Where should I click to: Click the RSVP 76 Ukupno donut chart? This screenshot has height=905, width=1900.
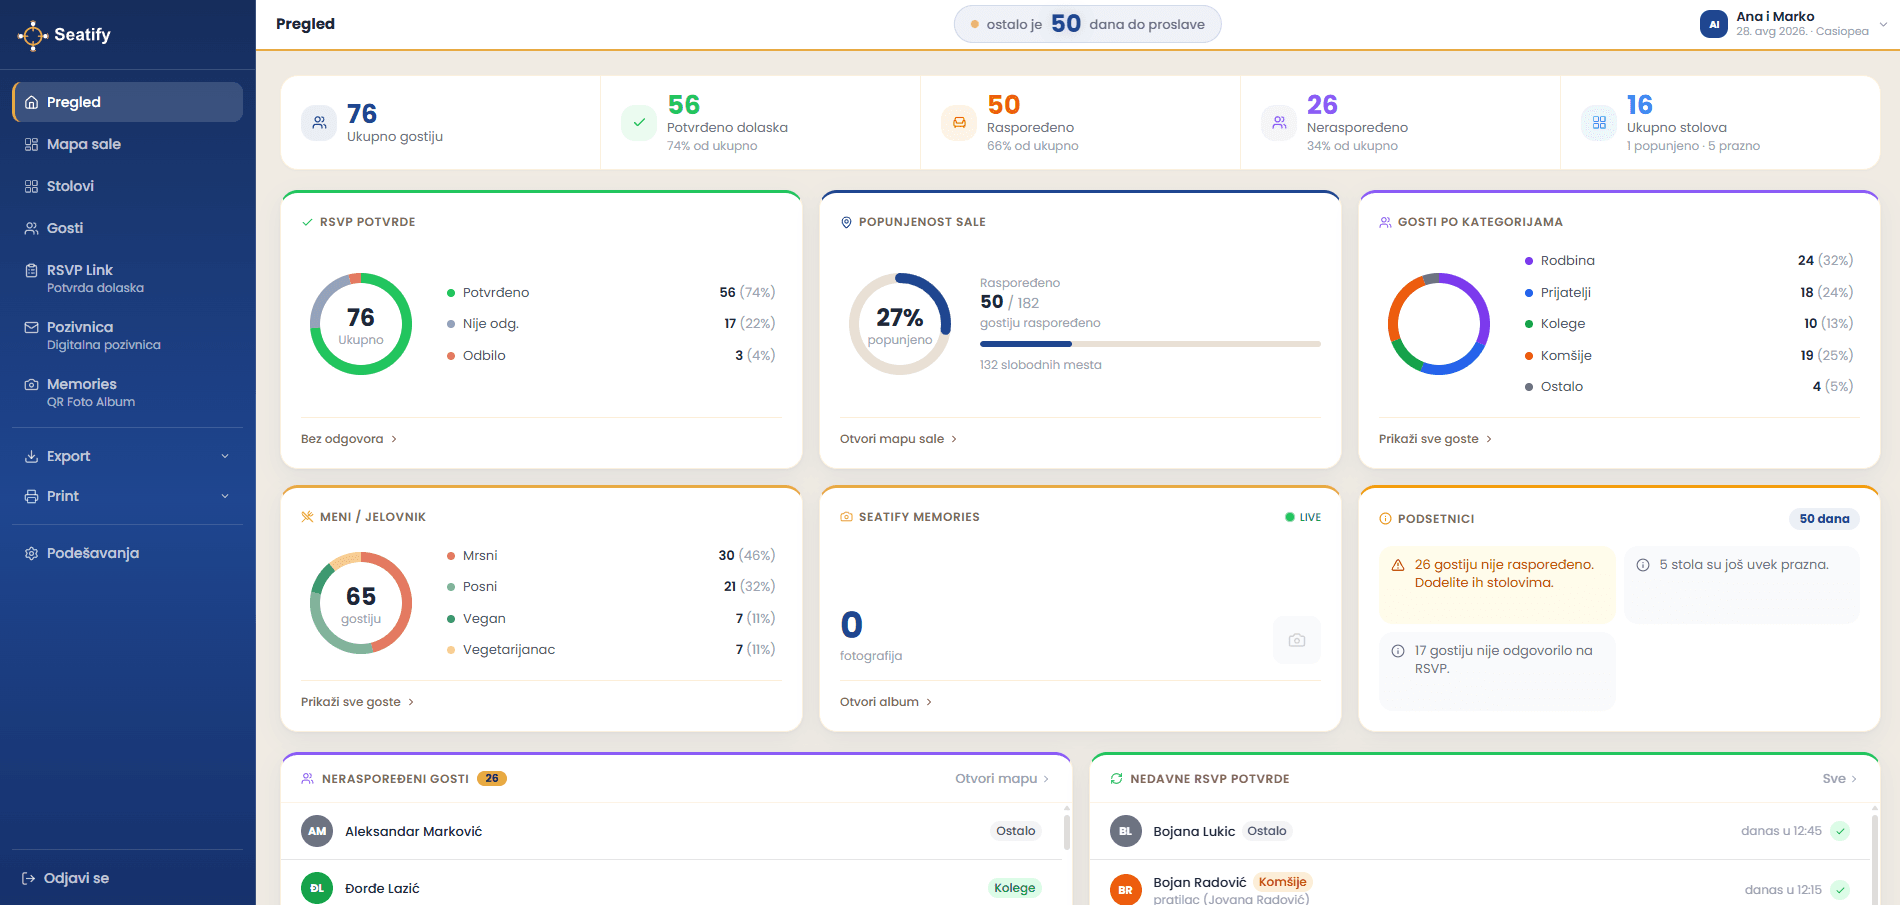(361, 324)
